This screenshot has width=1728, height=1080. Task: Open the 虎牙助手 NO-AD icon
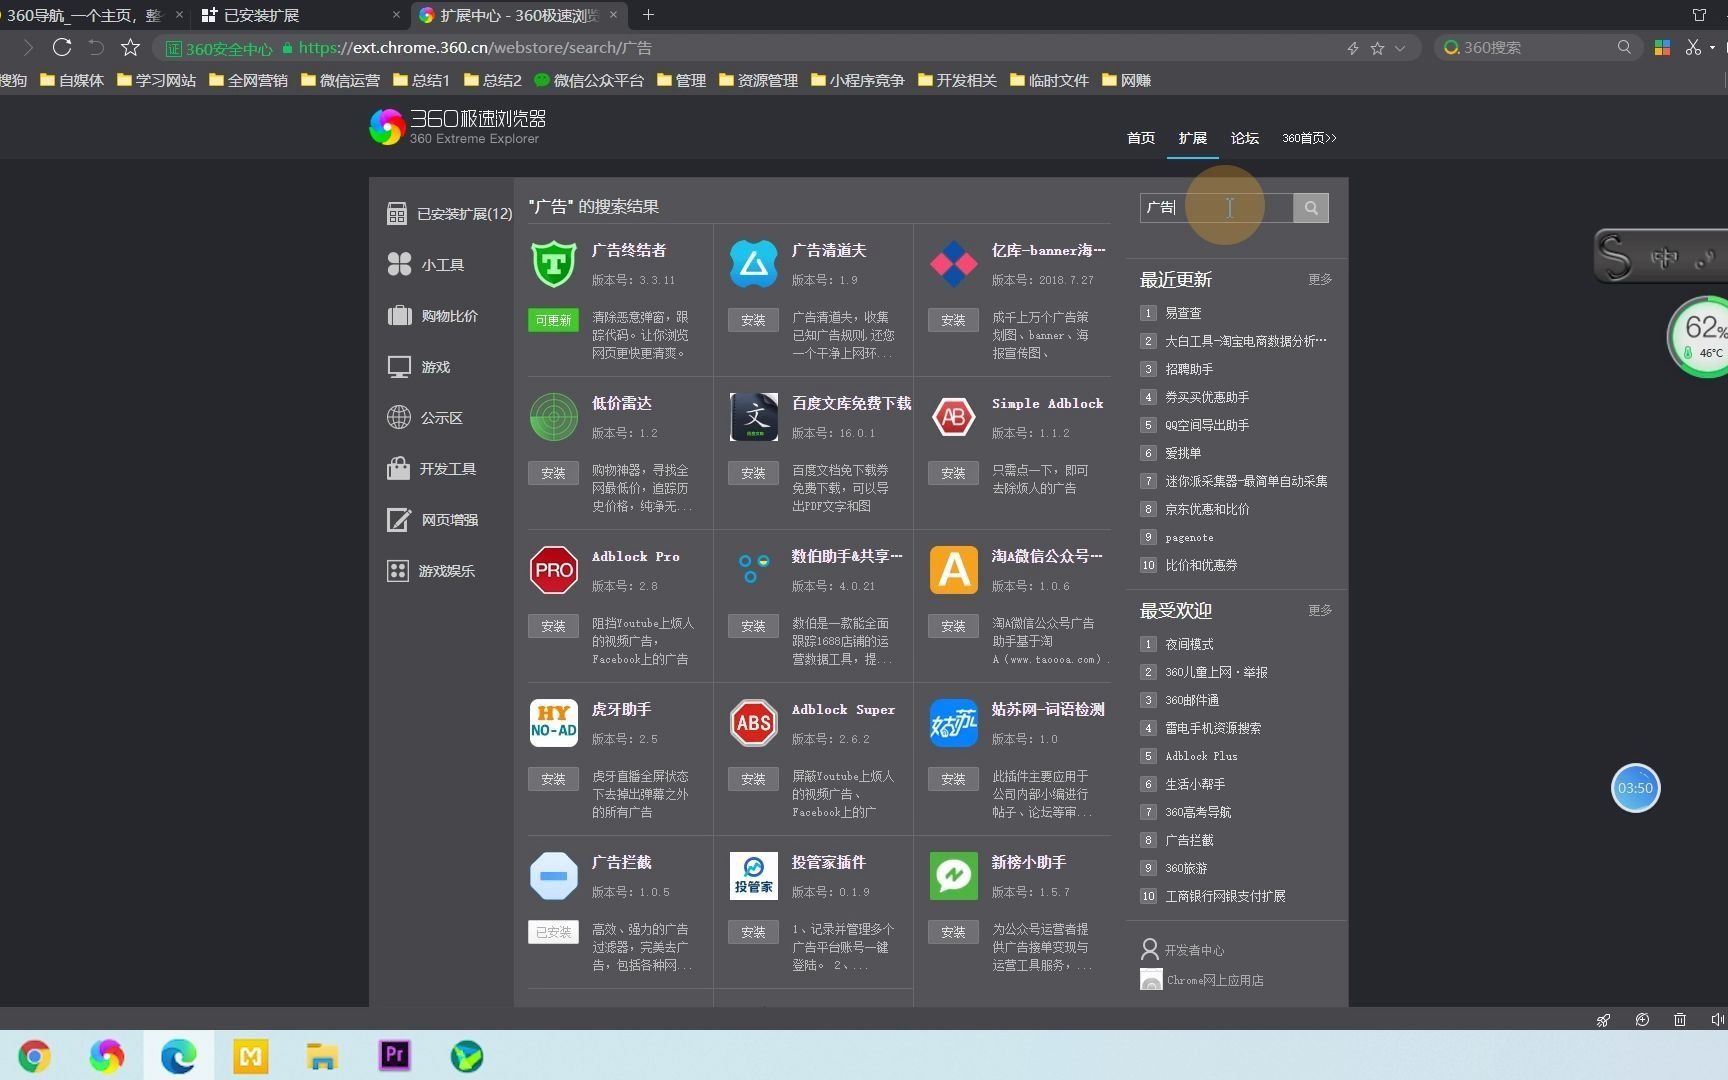[553, 723]
